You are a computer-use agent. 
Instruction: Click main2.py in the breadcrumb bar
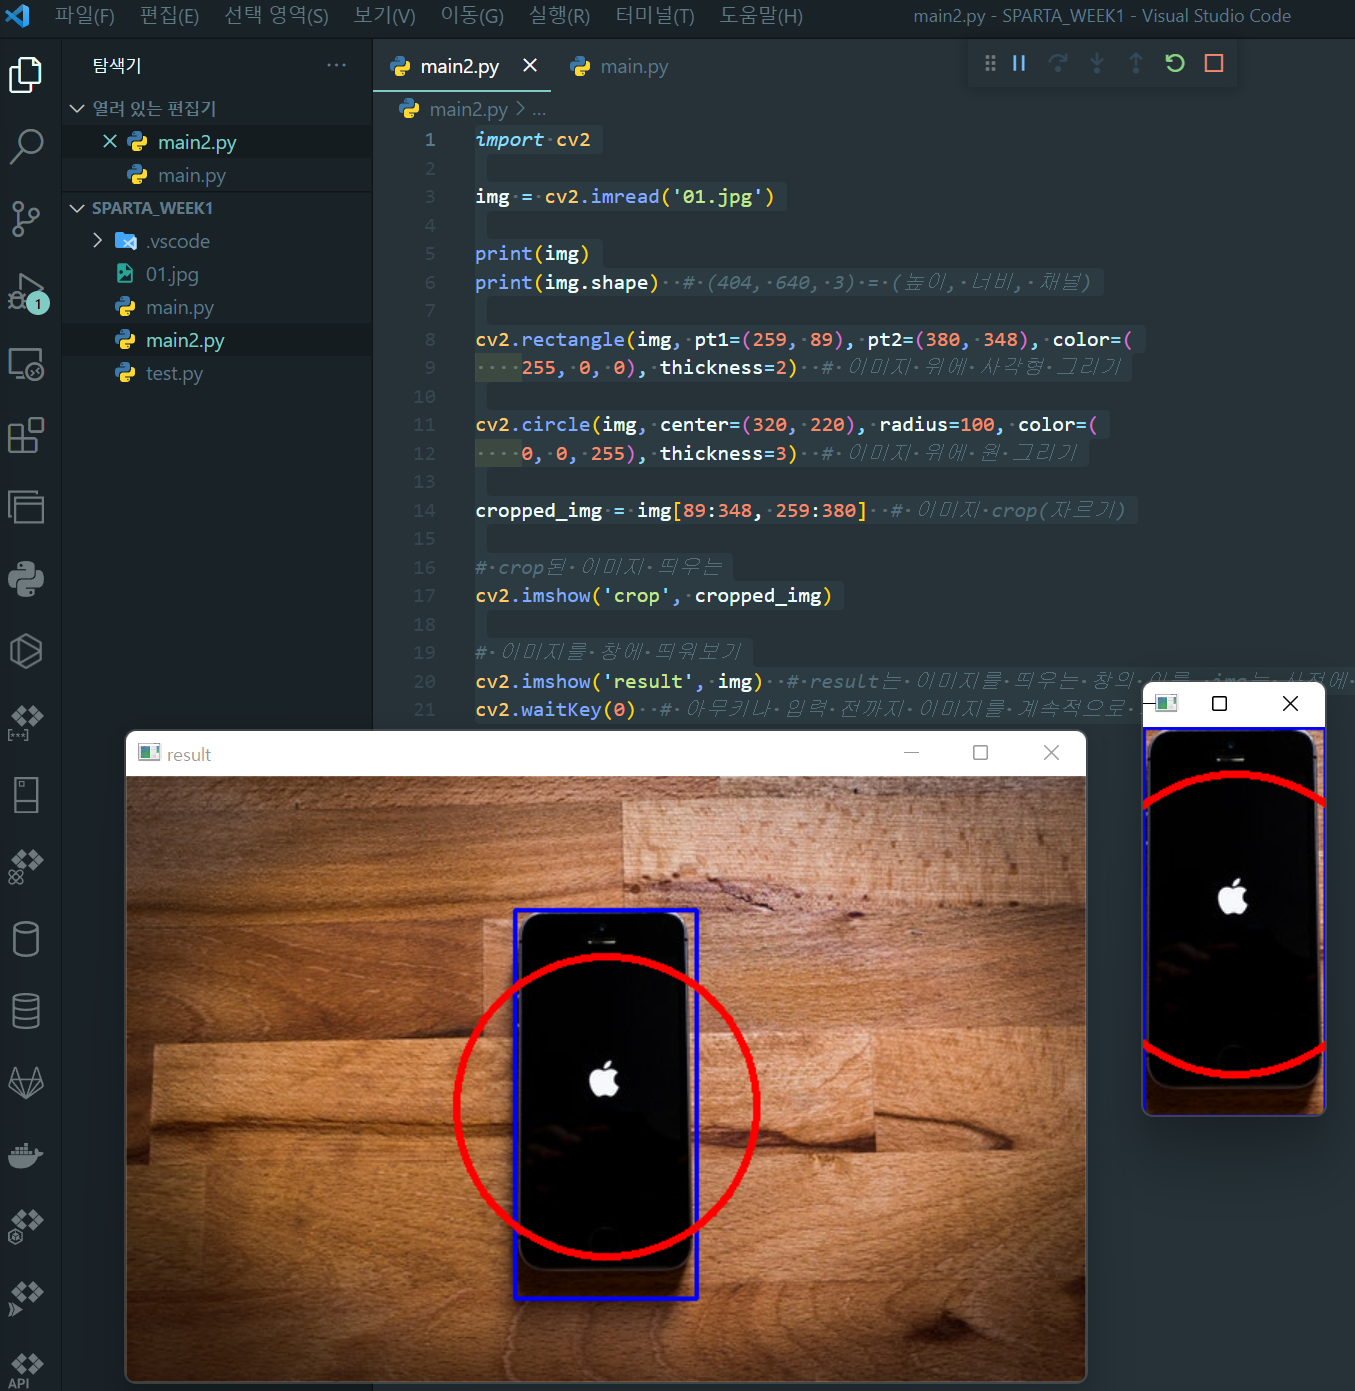(x=468, y=109)
